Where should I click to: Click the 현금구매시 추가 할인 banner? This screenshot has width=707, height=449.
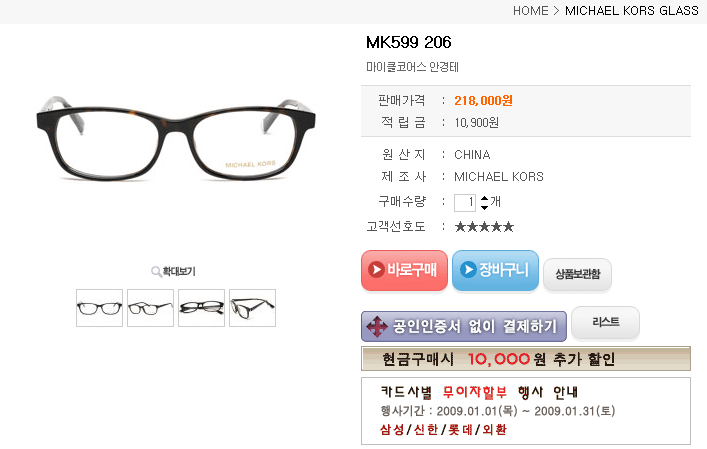pos(526,359)
